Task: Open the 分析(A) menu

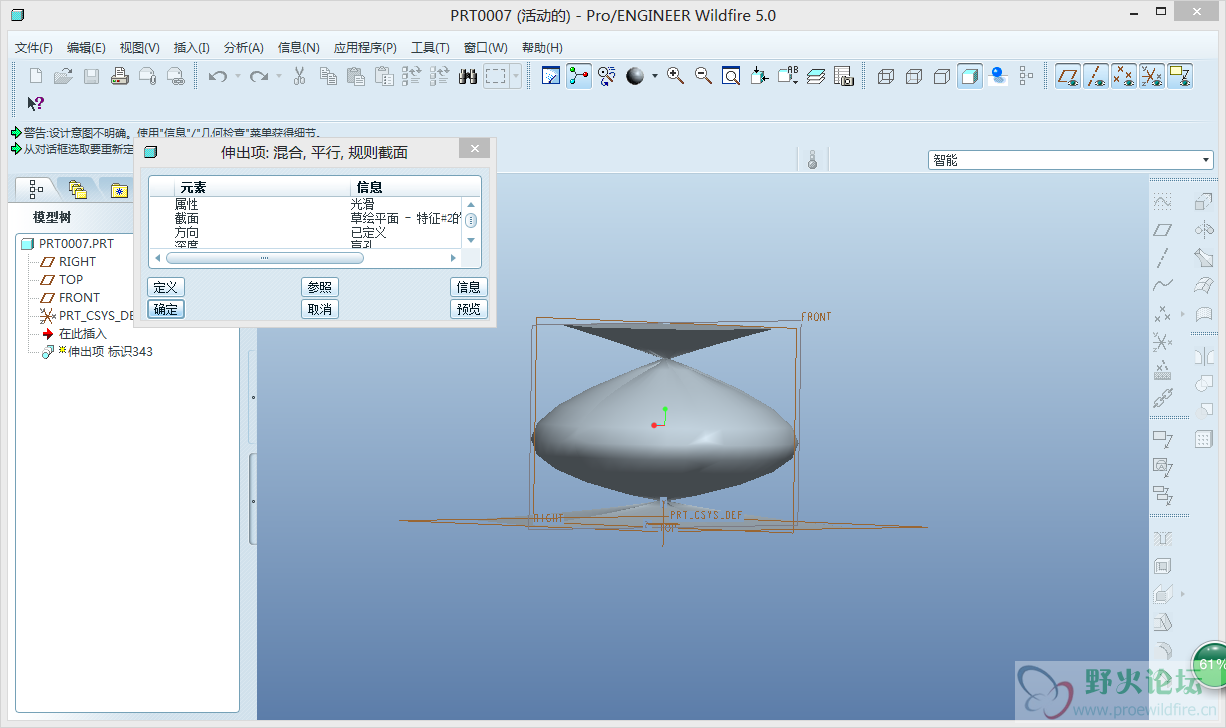Action: (243, 47)
